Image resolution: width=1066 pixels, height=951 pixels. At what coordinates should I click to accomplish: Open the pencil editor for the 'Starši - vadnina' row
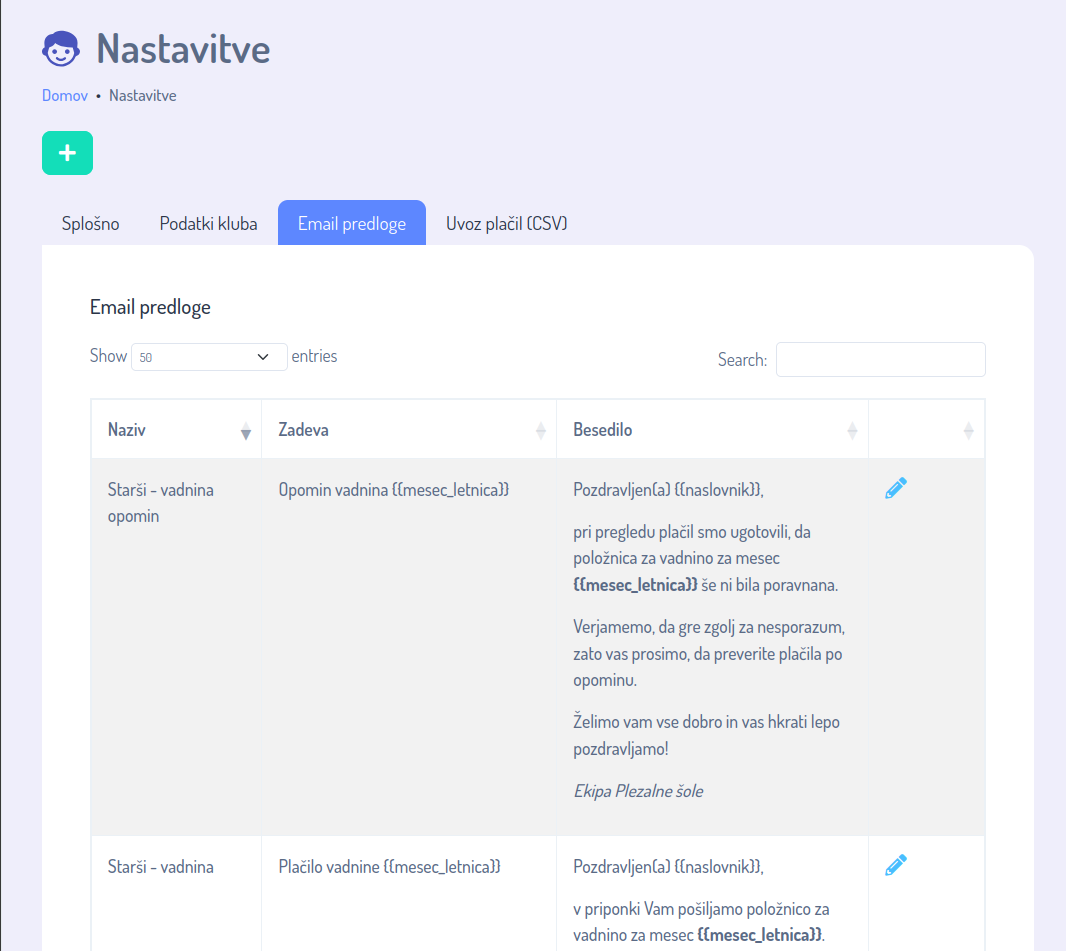point(896,865)
